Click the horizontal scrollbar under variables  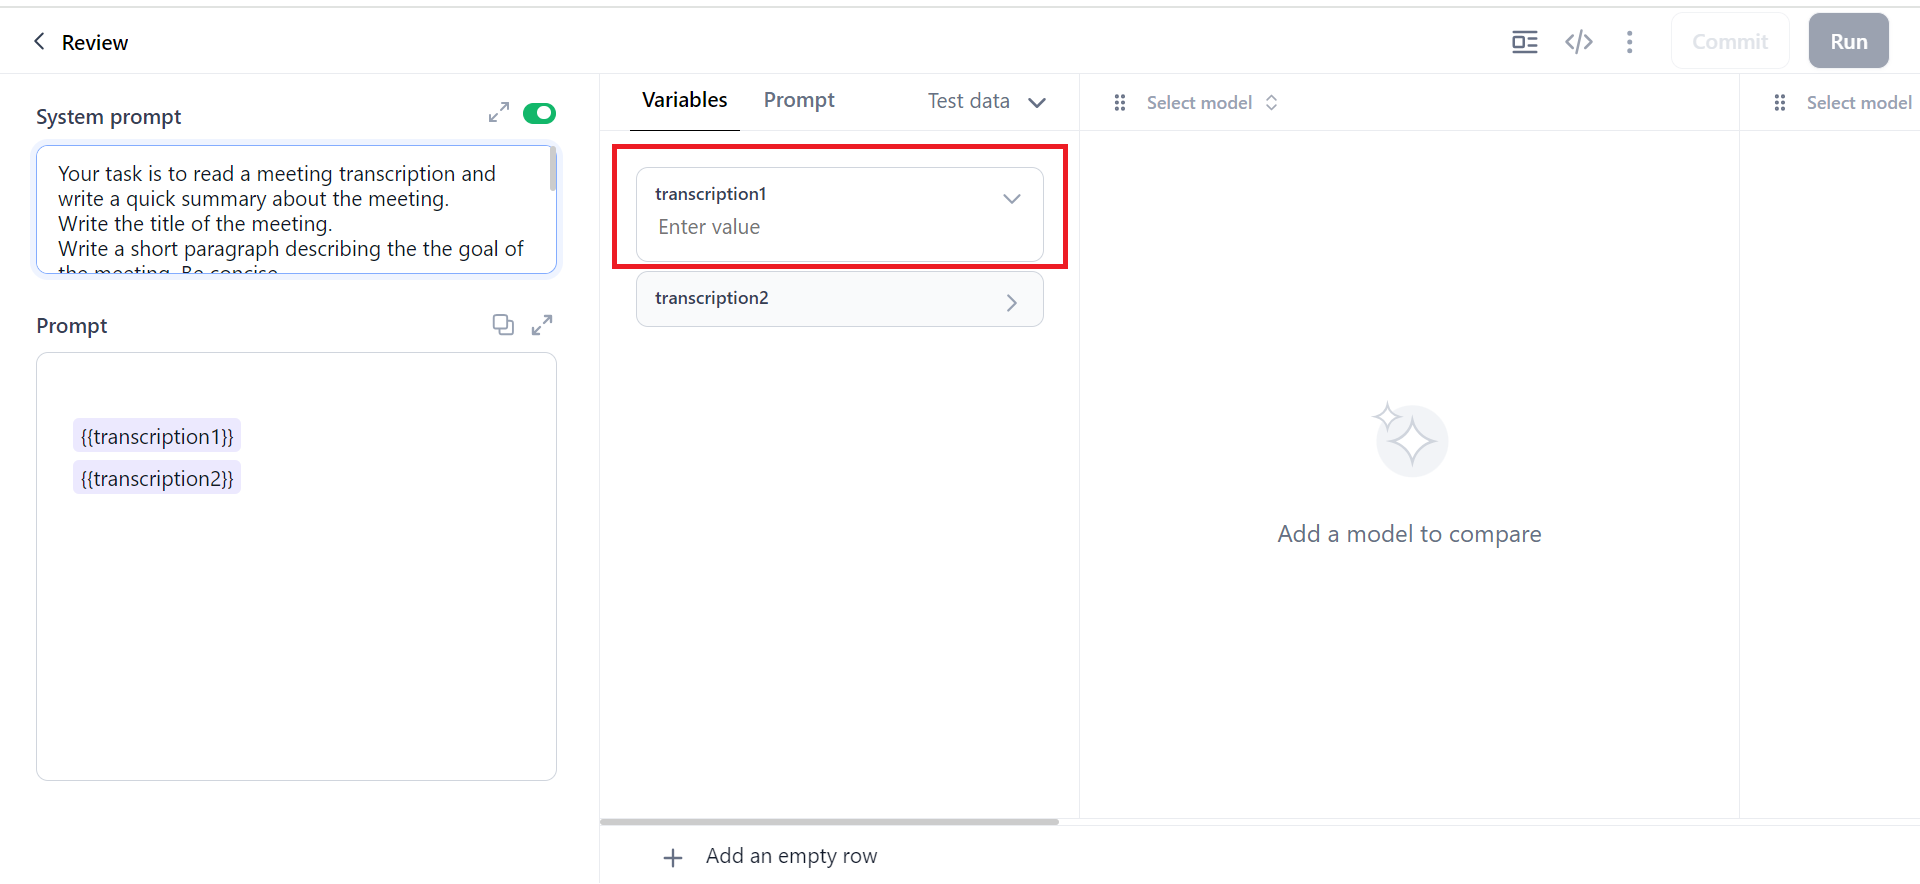829,822
